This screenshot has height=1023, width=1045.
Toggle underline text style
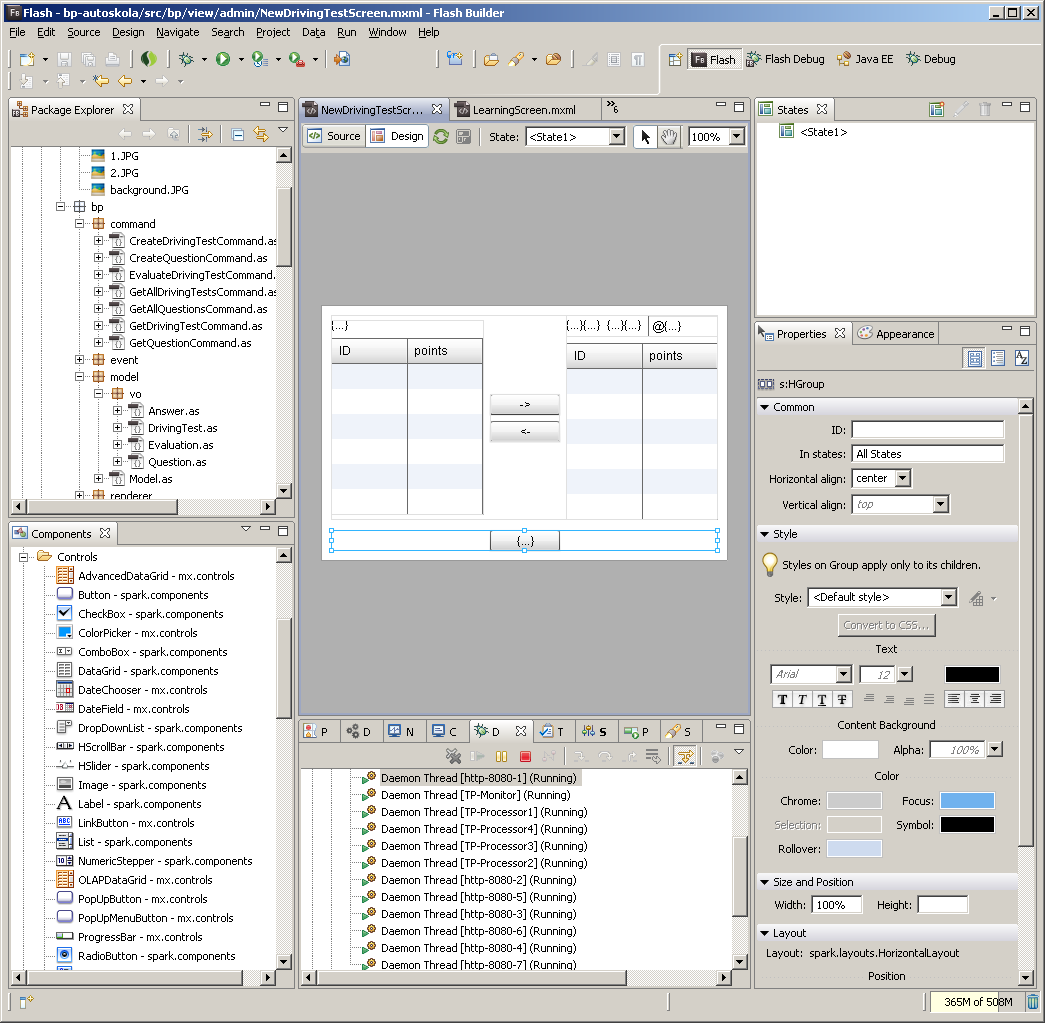tap(822, 699)
